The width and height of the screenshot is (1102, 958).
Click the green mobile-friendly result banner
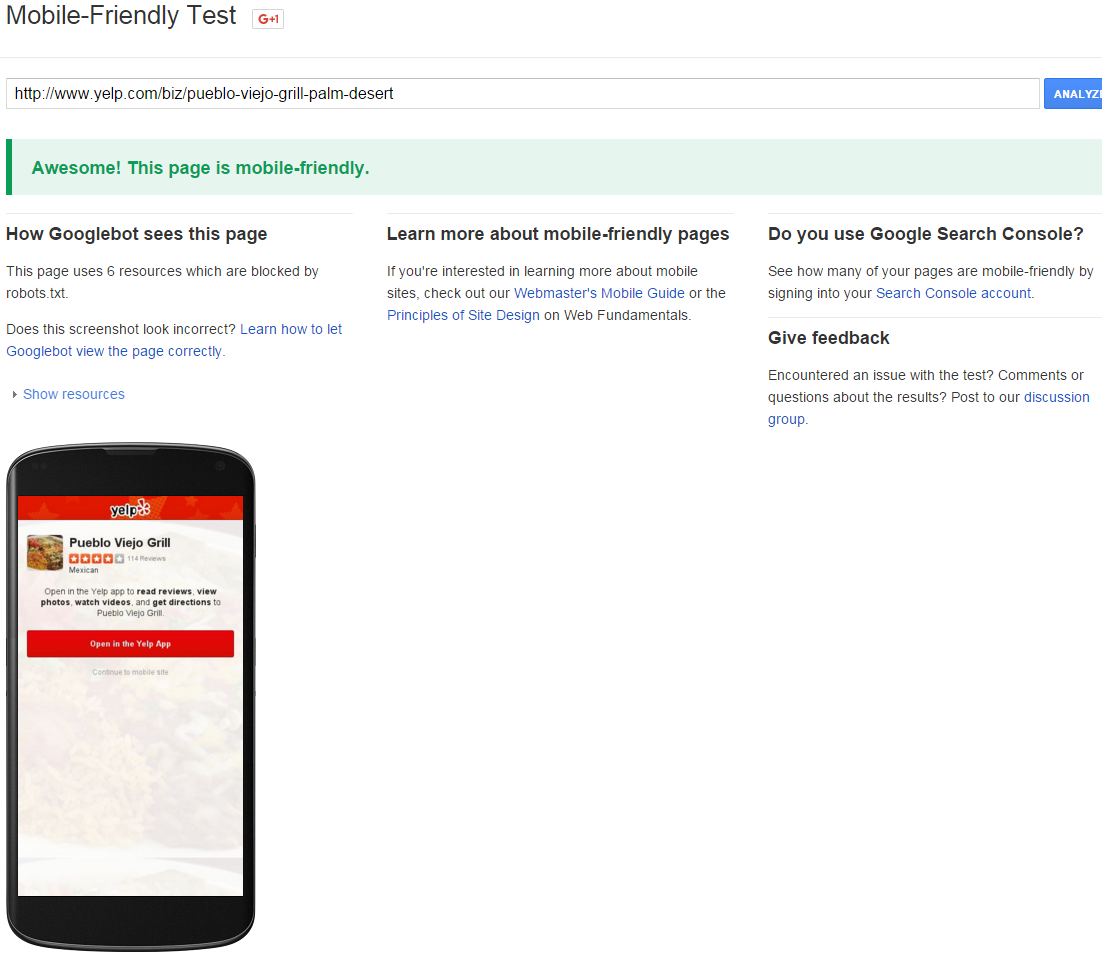[x=553, y=168]
